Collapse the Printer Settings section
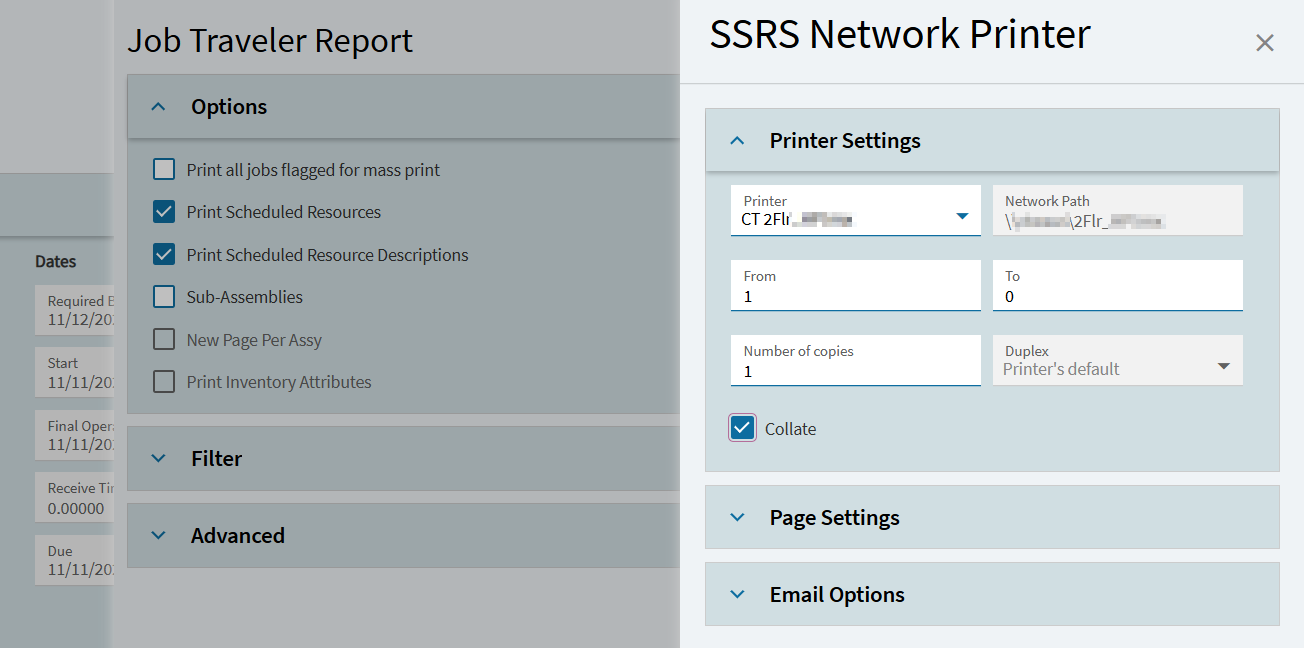Screen dimensions: 1304x648 (737, 140)
